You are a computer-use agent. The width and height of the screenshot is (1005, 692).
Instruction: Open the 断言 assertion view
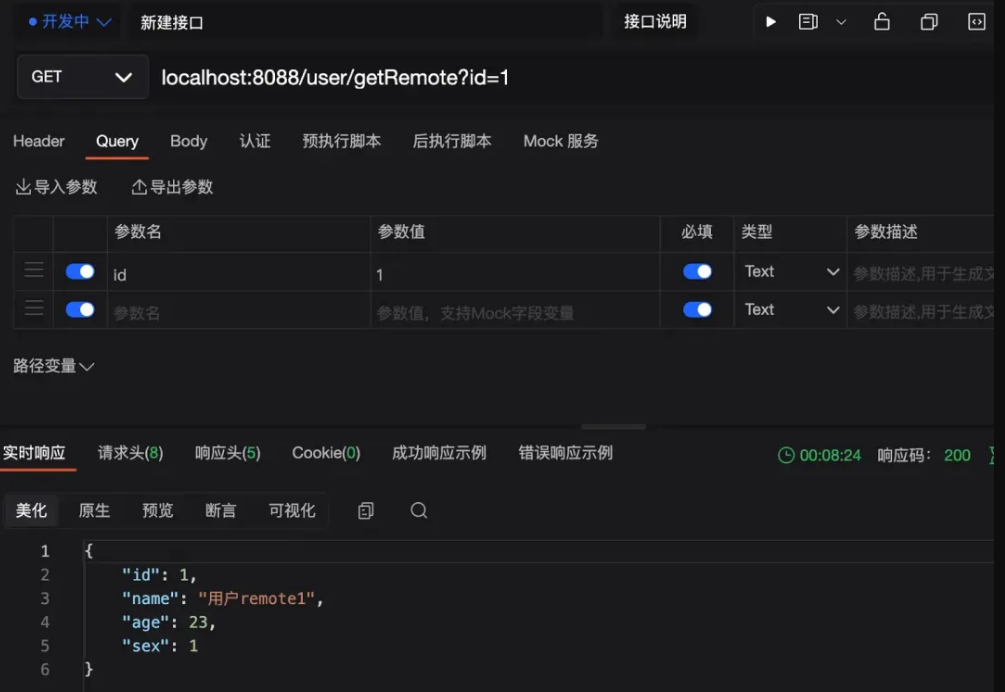(220, 511)
